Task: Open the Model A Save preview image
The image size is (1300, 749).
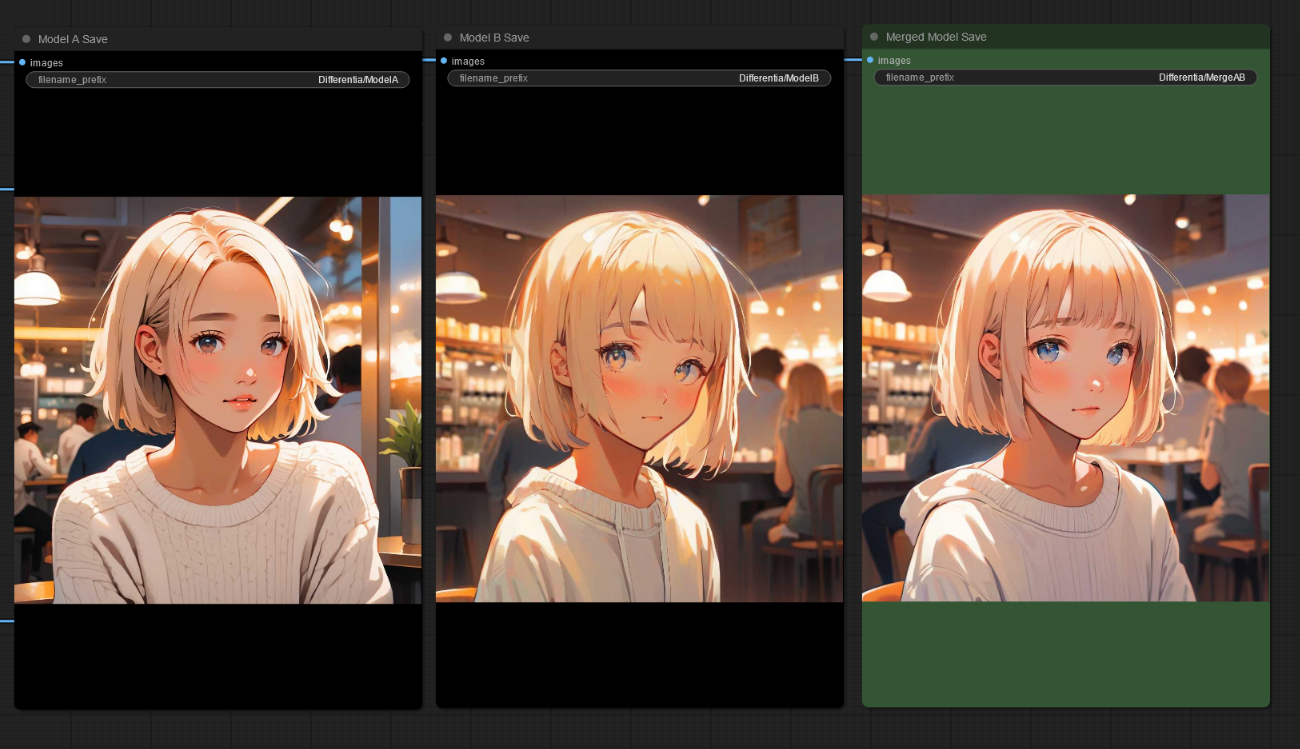Action: [x=218, y=400]
